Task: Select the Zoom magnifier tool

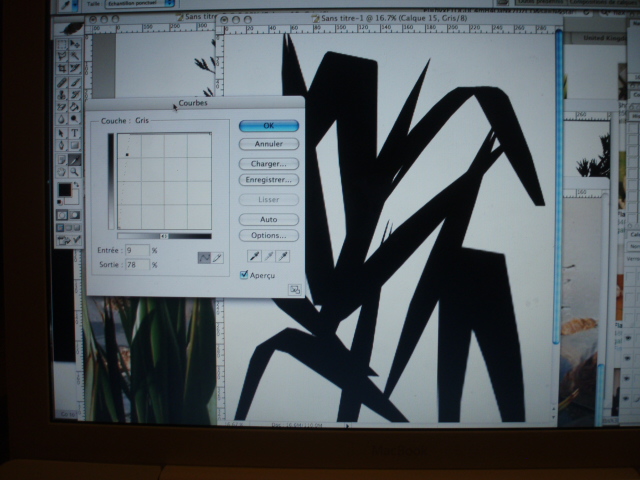Action: [x=75, y=172]
